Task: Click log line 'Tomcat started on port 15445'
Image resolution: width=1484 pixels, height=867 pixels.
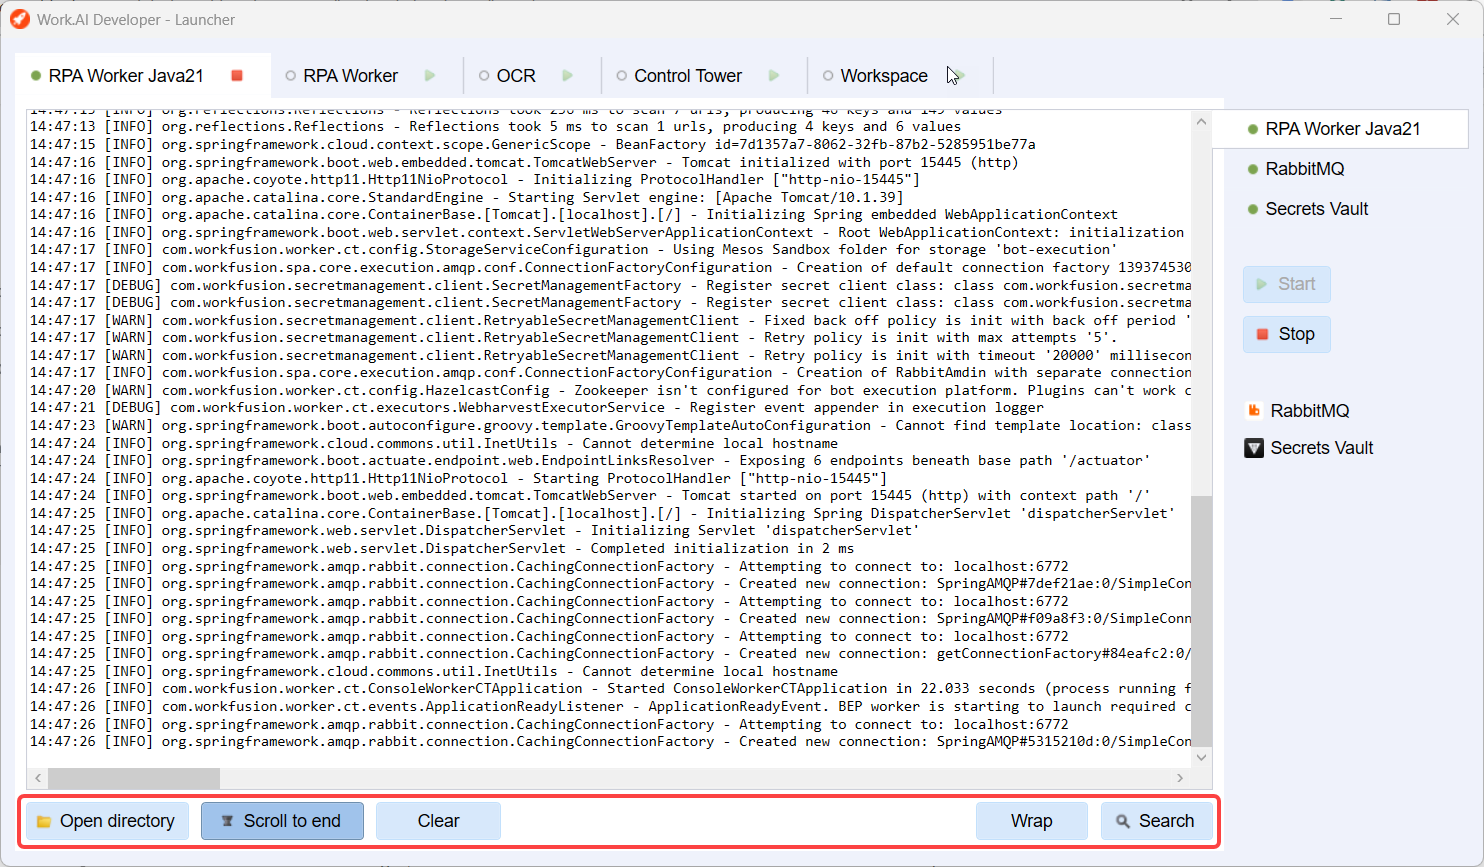Action: pyautogui.click(x=589, y=496)
